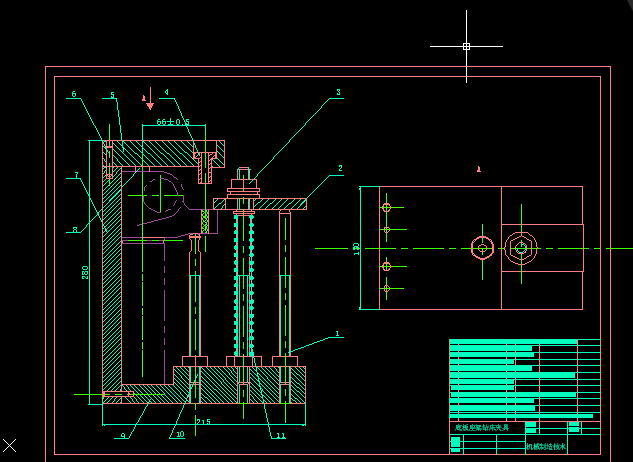The width and height of the screenshot is (633, 462).
Task: Select the 66±0.5 dimension text
Action: coord(172,122)
